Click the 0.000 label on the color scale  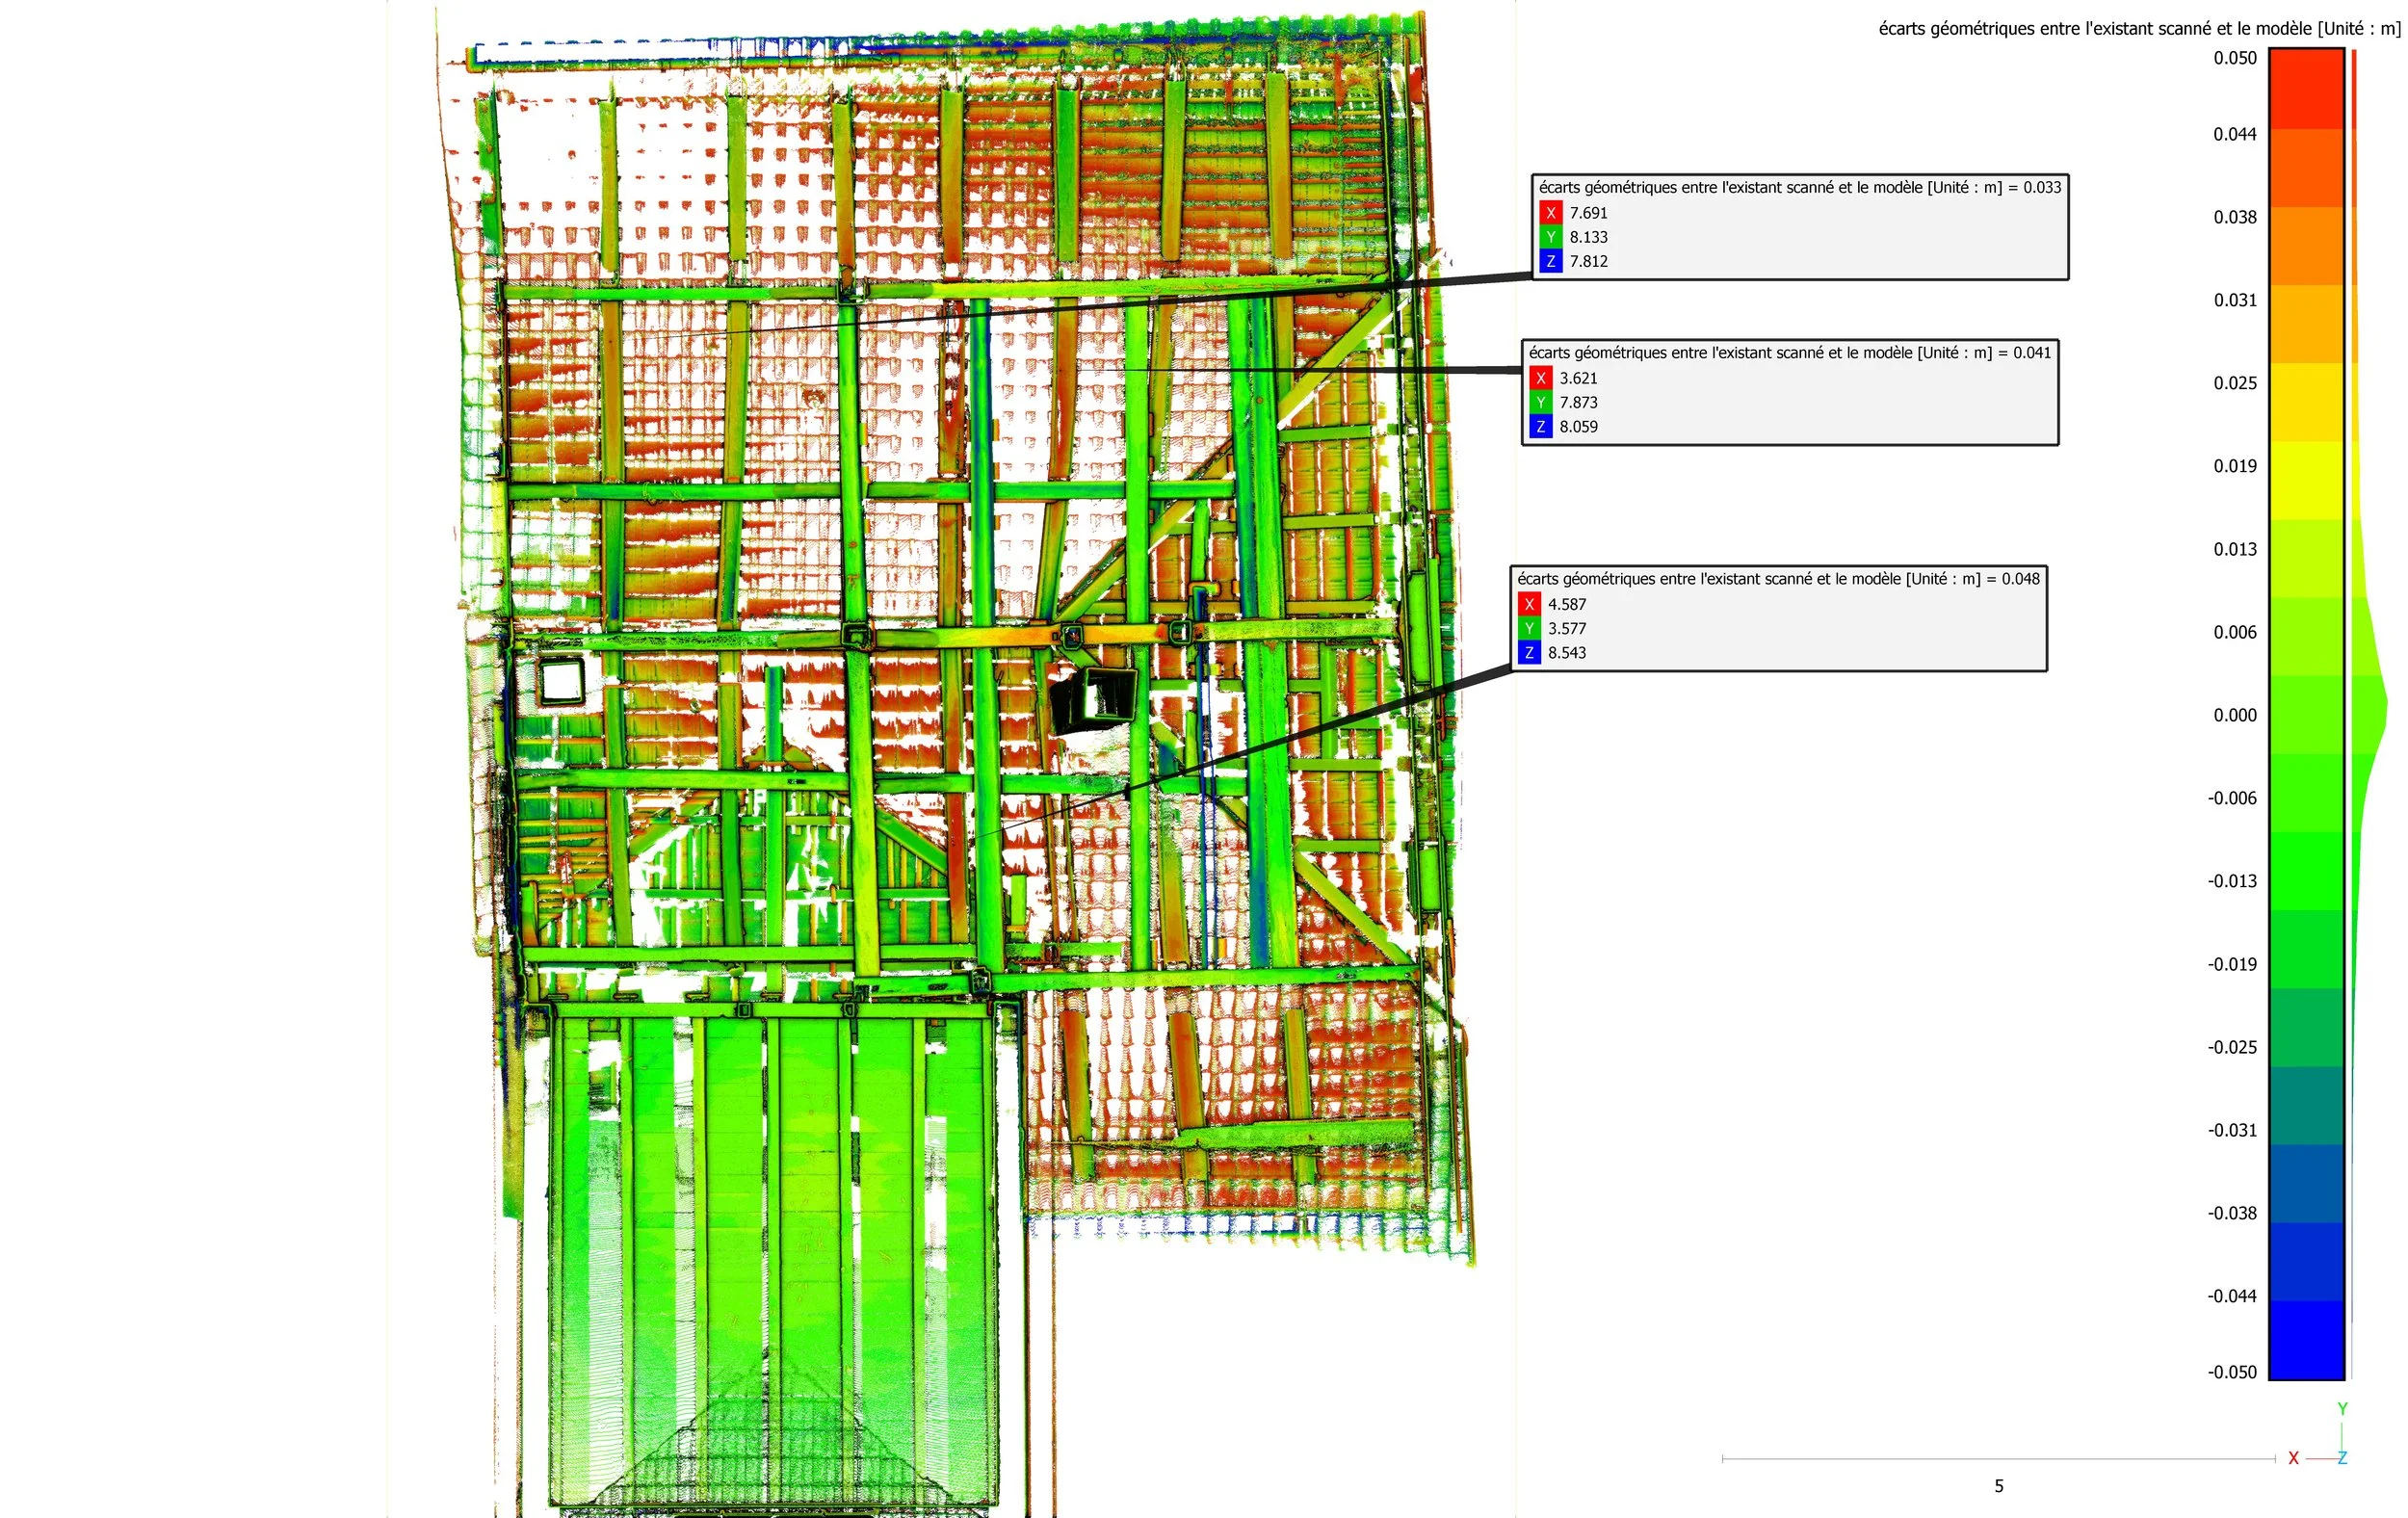(2234, 715)
